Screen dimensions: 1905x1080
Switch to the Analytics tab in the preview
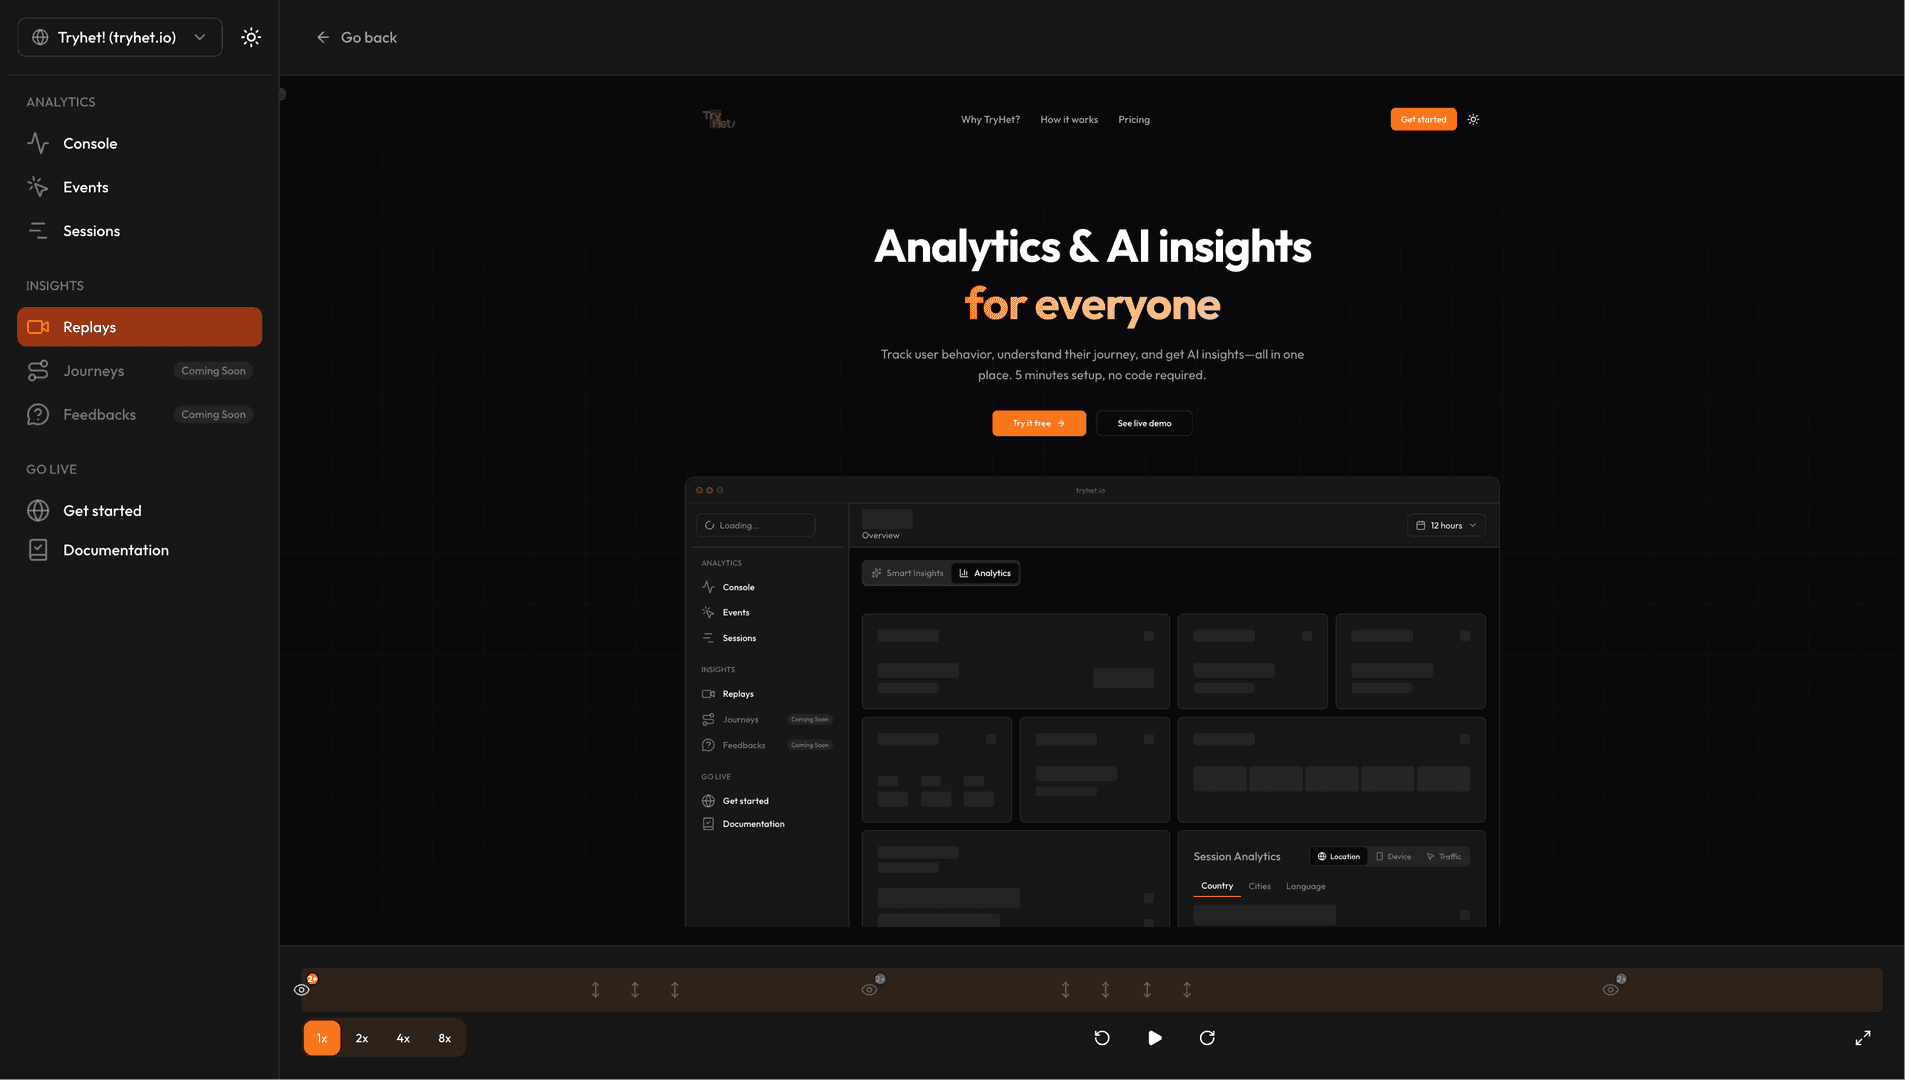[x=985, y=572]
